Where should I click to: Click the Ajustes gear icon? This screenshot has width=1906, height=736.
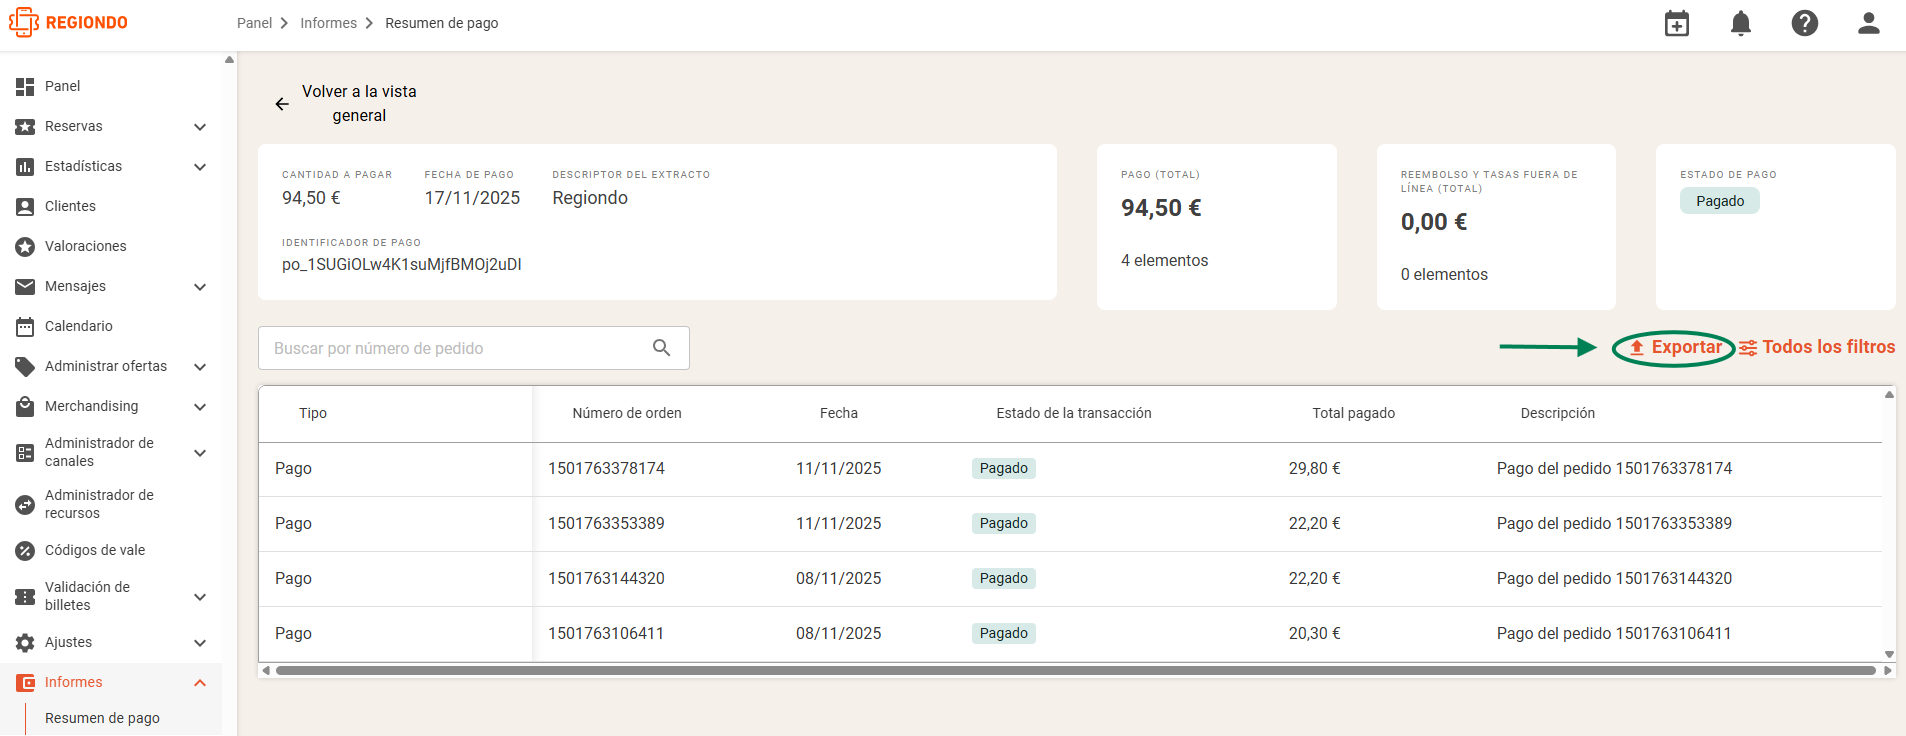tap(25, 643)
